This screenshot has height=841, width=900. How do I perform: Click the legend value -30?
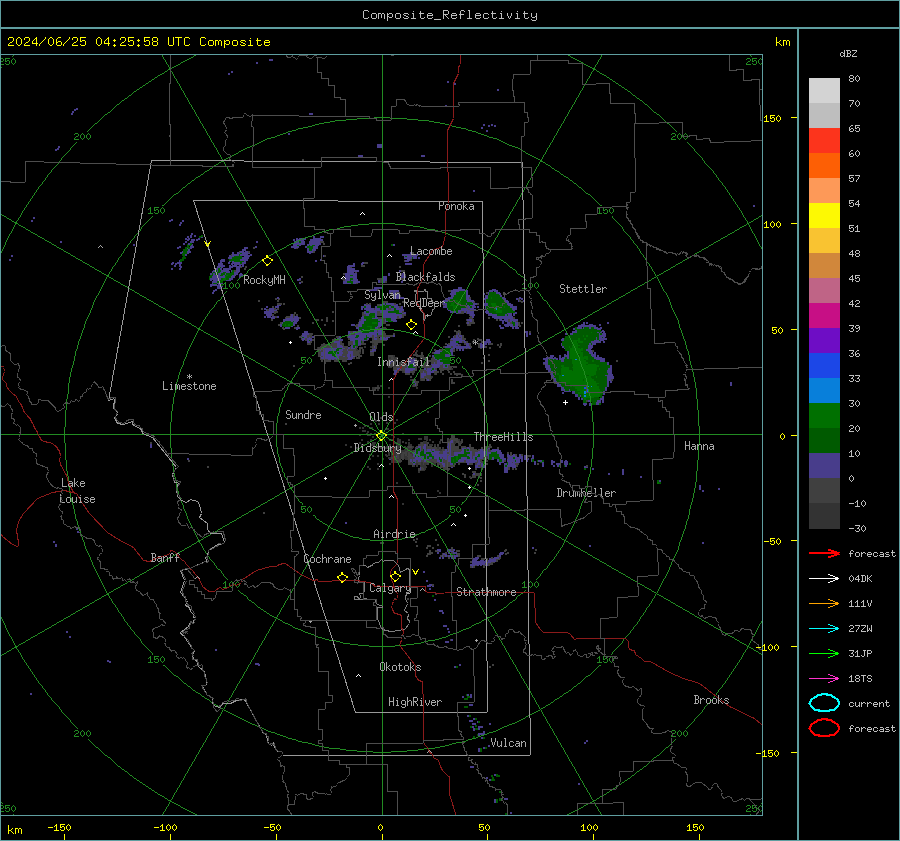(x=857, y=528)
